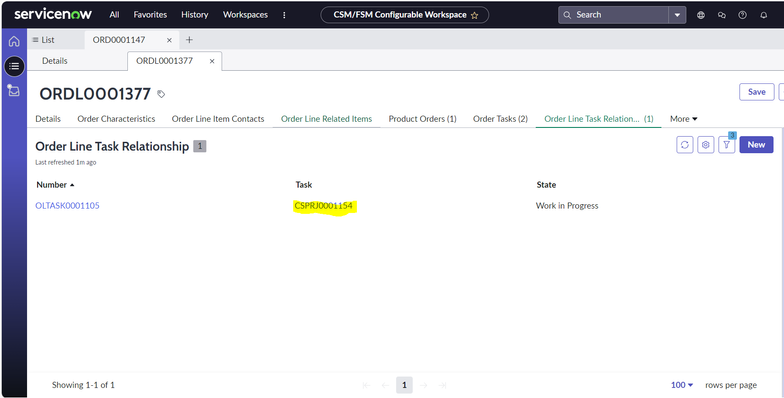
Task: Open the Order Line Item Contacts tab
Action: pyautogui.click(x=218, y=118)
